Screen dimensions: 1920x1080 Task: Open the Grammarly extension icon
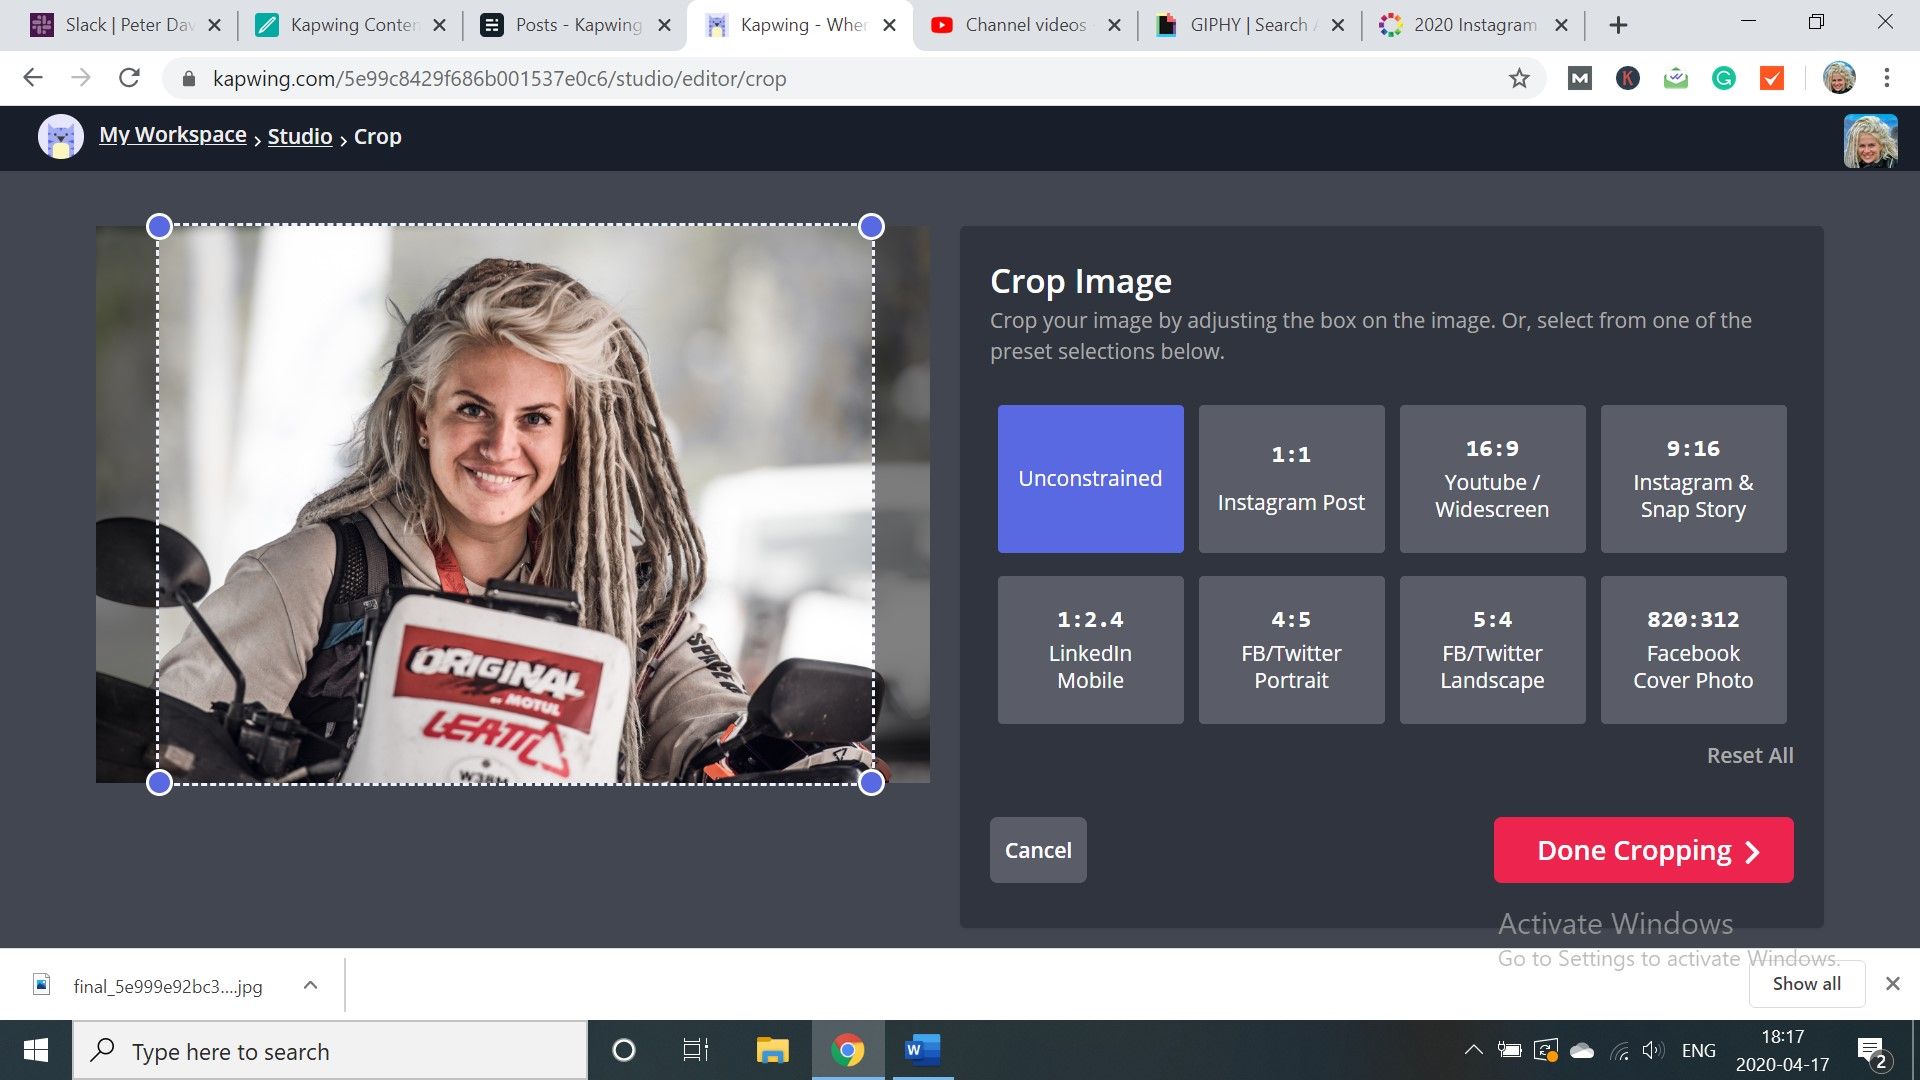coord(1724,78)
